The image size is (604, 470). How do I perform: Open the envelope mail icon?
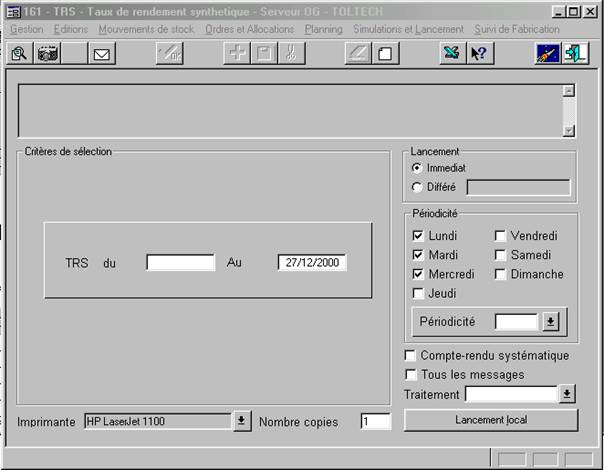tap(101, 54)
